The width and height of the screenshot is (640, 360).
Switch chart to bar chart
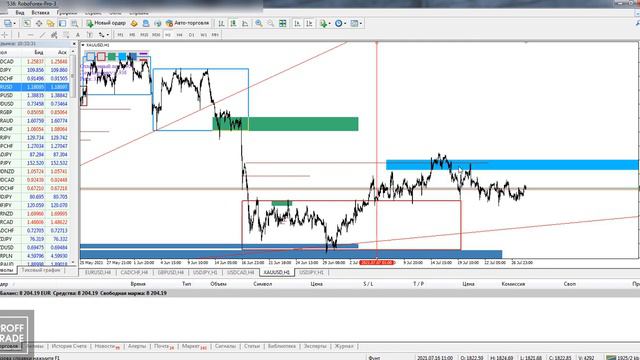[x=221, y=23]
